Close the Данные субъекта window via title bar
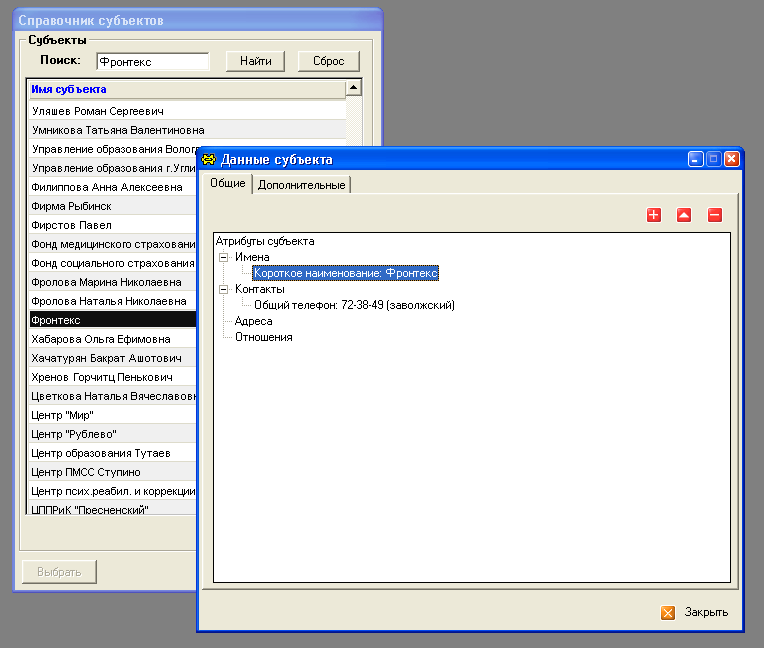The height and width of the screenshot is (648, 764). tap(732, 159)
